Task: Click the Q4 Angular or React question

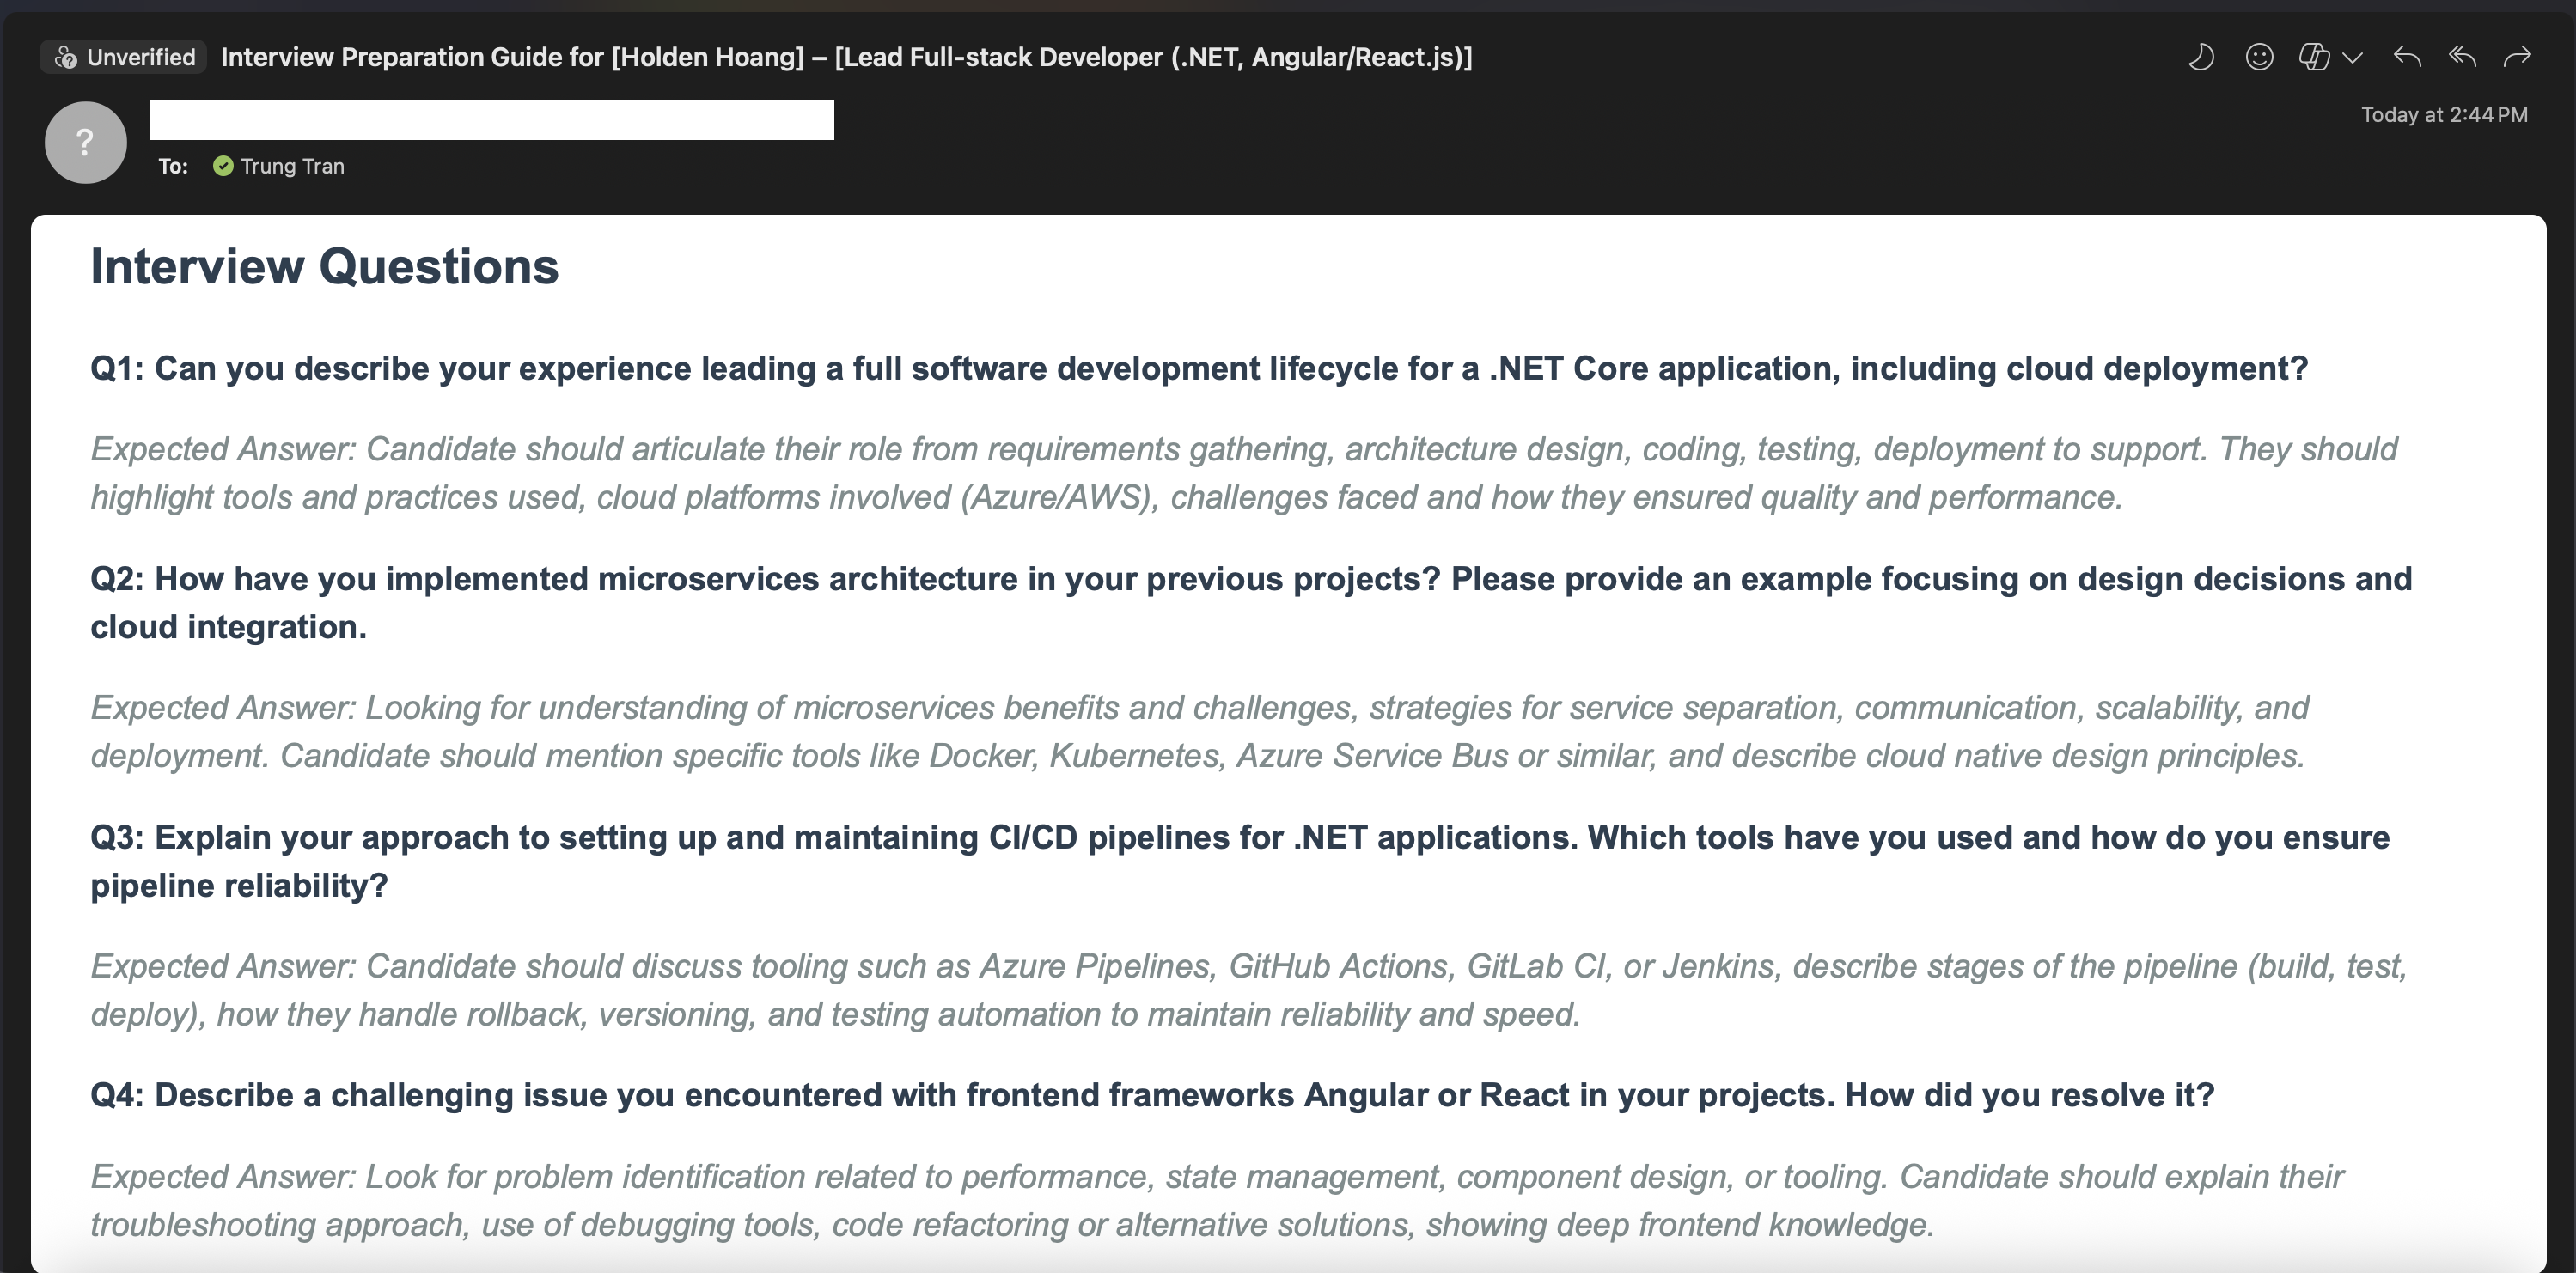Action: click(1151, 1095)
